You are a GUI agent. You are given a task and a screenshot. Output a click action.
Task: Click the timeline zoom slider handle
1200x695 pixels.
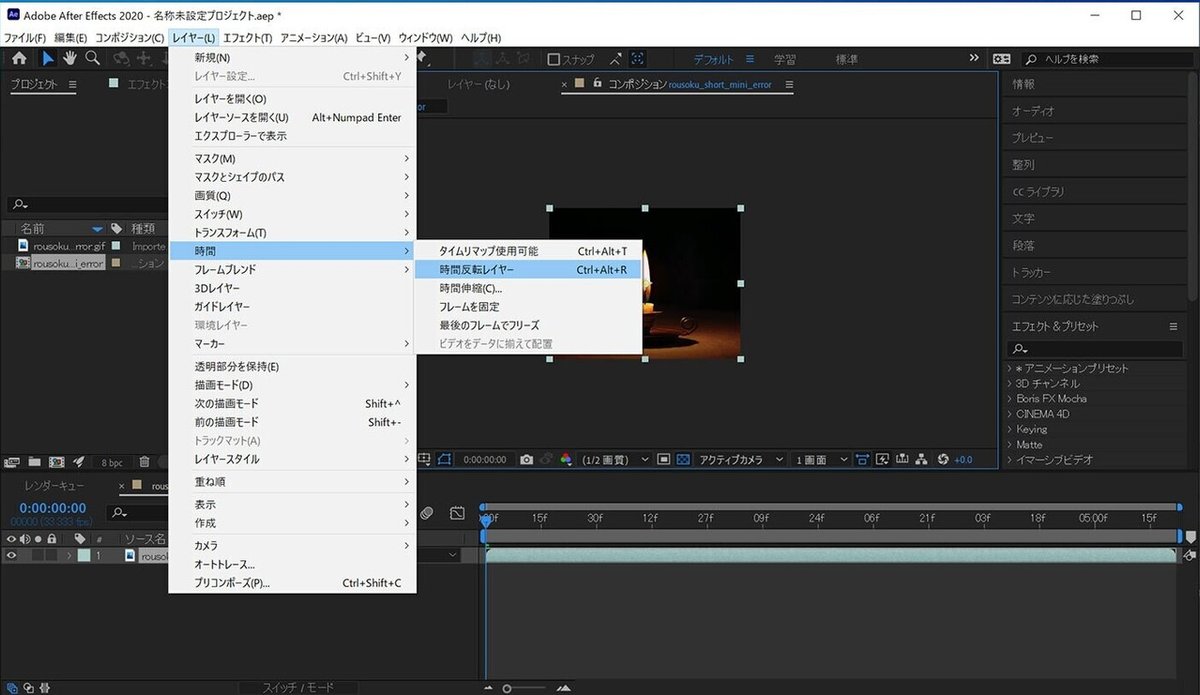point(508,689)
